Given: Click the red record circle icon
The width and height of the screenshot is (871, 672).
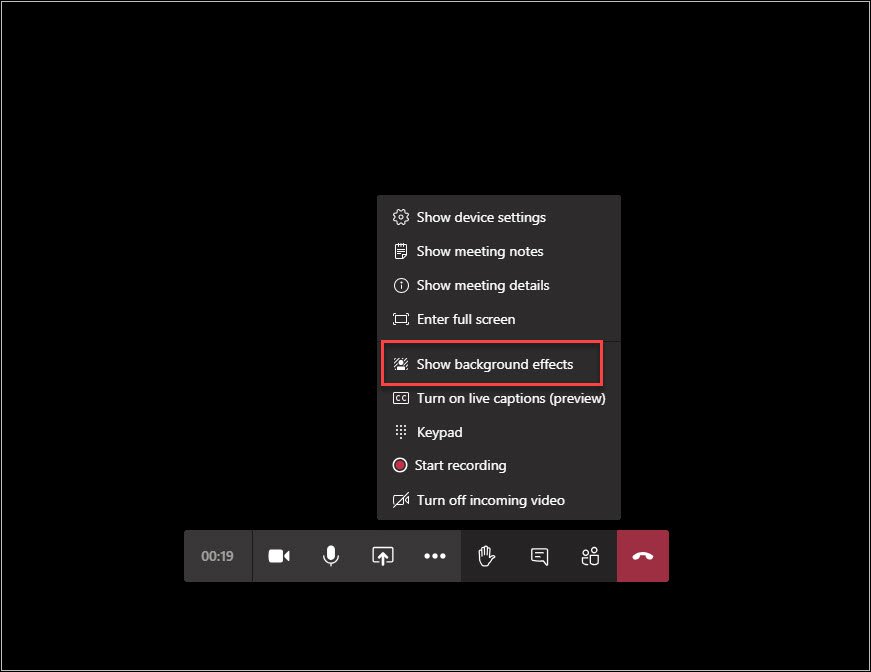Looking at the screenshot, I should [400, 465].
